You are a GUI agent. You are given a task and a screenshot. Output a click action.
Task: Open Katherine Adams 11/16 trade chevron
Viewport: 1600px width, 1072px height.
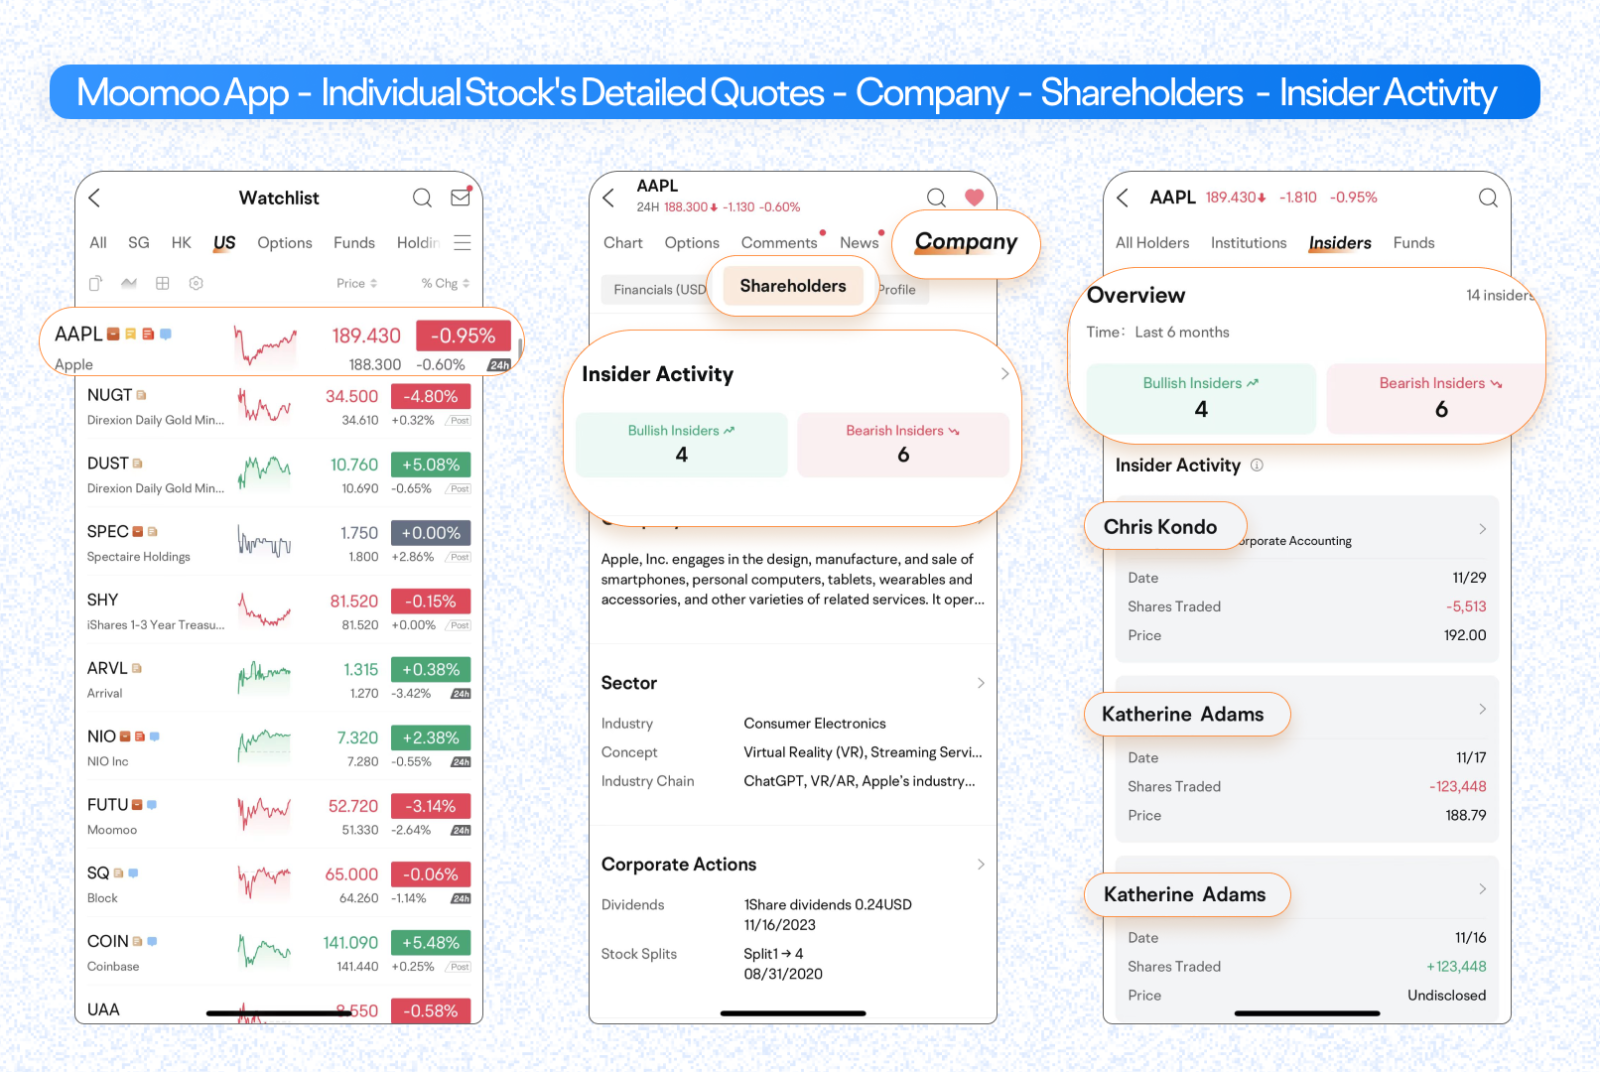point(1482,888)
